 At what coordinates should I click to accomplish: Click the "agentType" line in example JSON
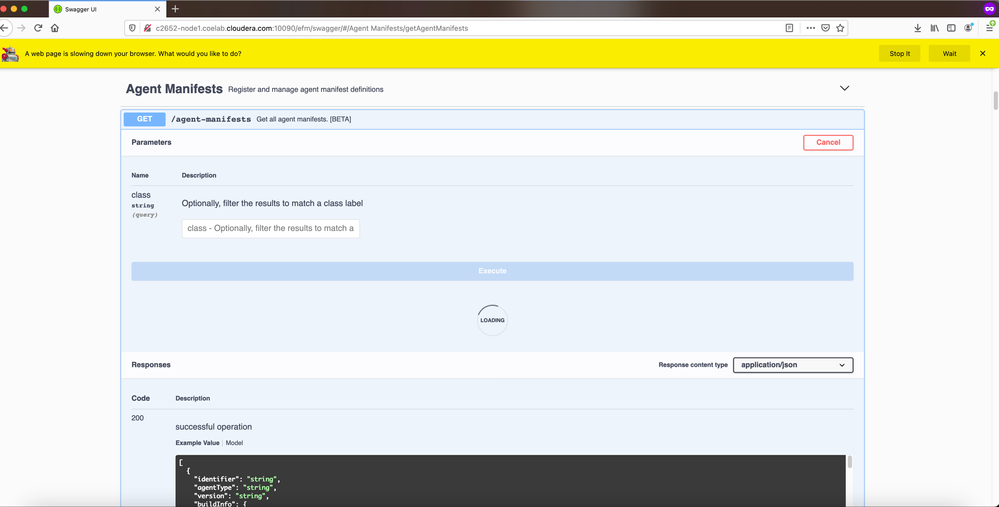235,487
